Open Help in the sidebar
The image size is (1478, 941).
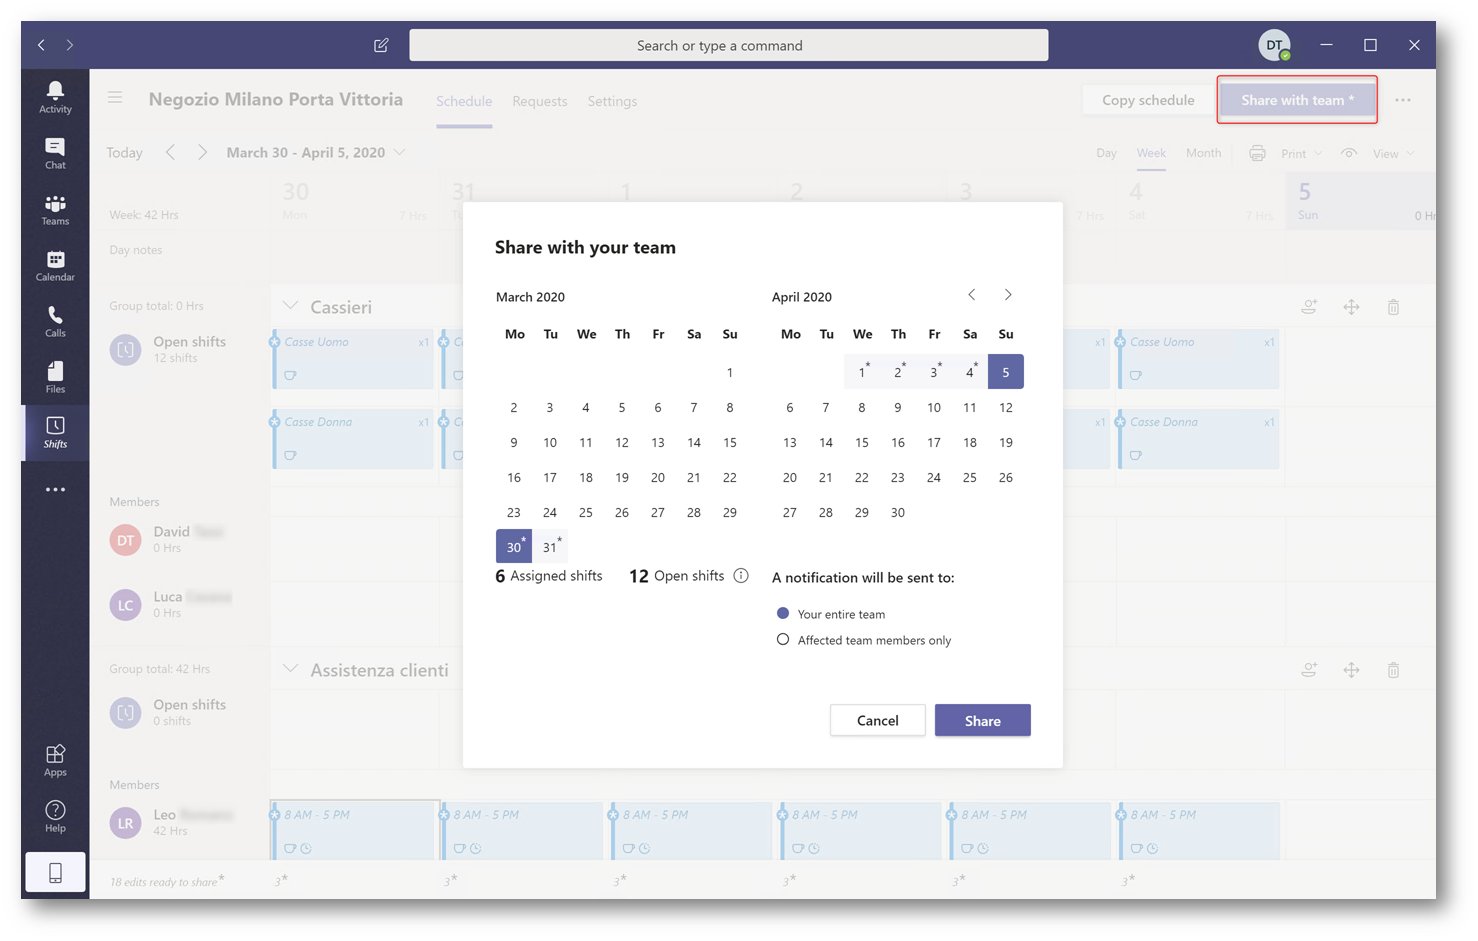pos(55,816)
